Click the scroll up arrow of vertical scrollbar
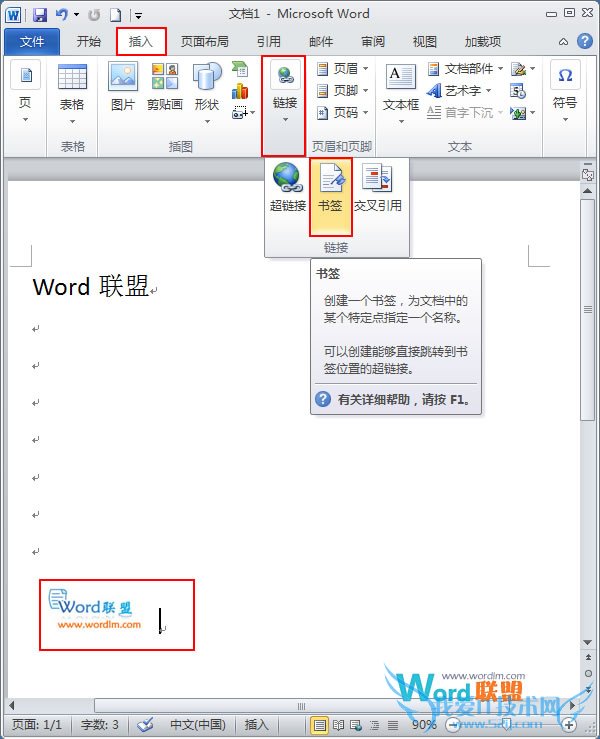 [x=587, y=191]
